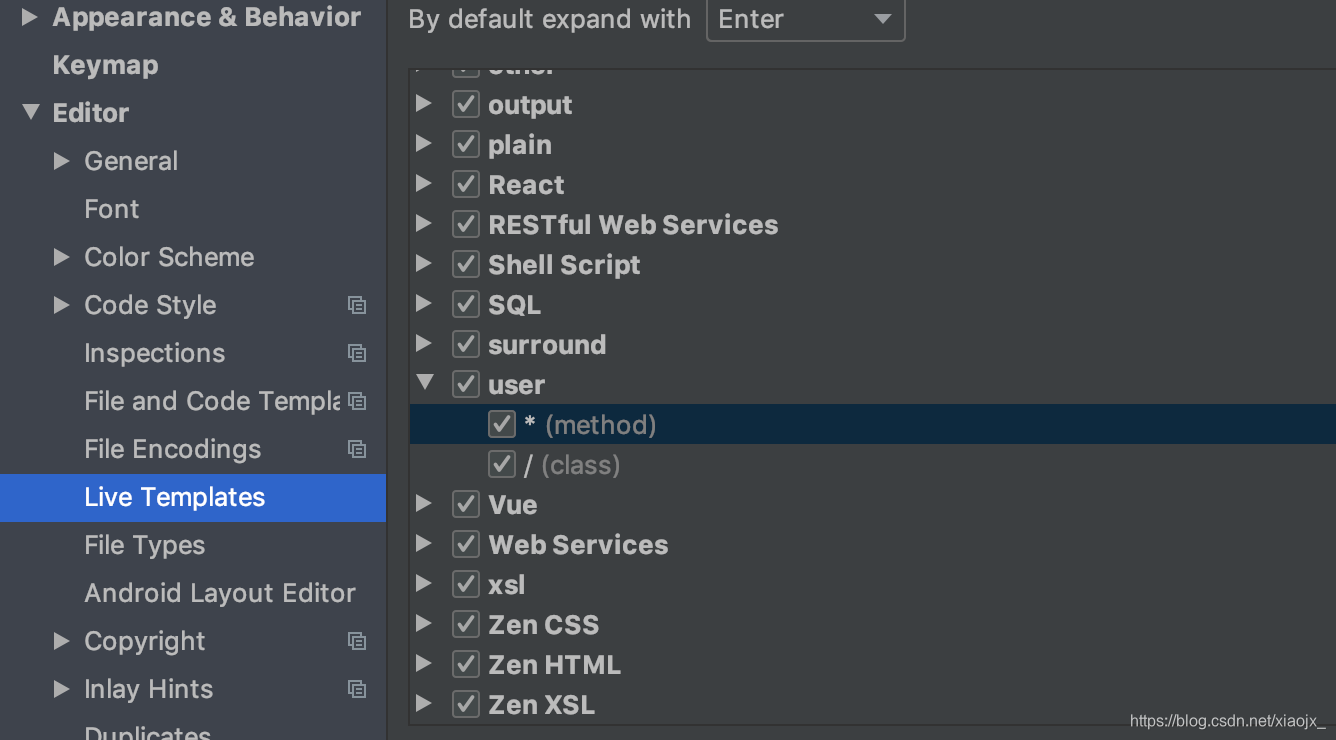Screen dimensions: 1336x740
Task: Expand the SQL template group
Action: [x=424, y=303]
